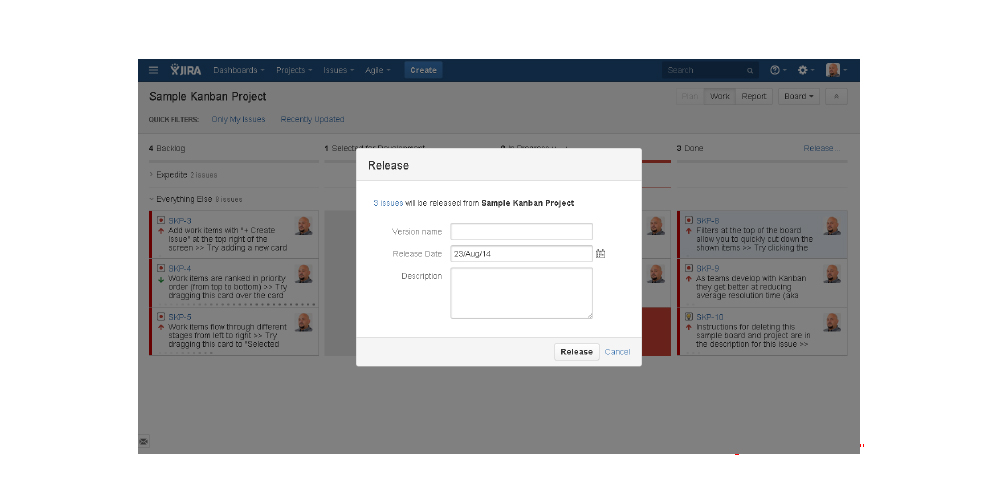1000x503 pixels.
Task: Click inside the Description text area
Action: 521,293
